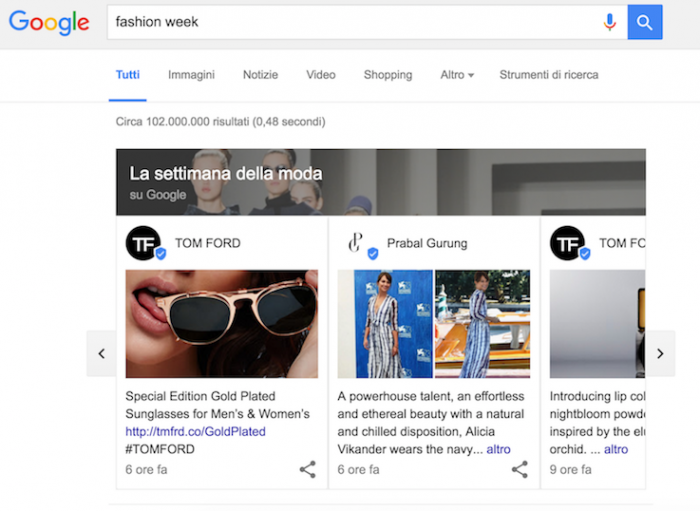Click the third card's TF logo avatar
This screenshot has width=700, height=511.
click(567, 243)
